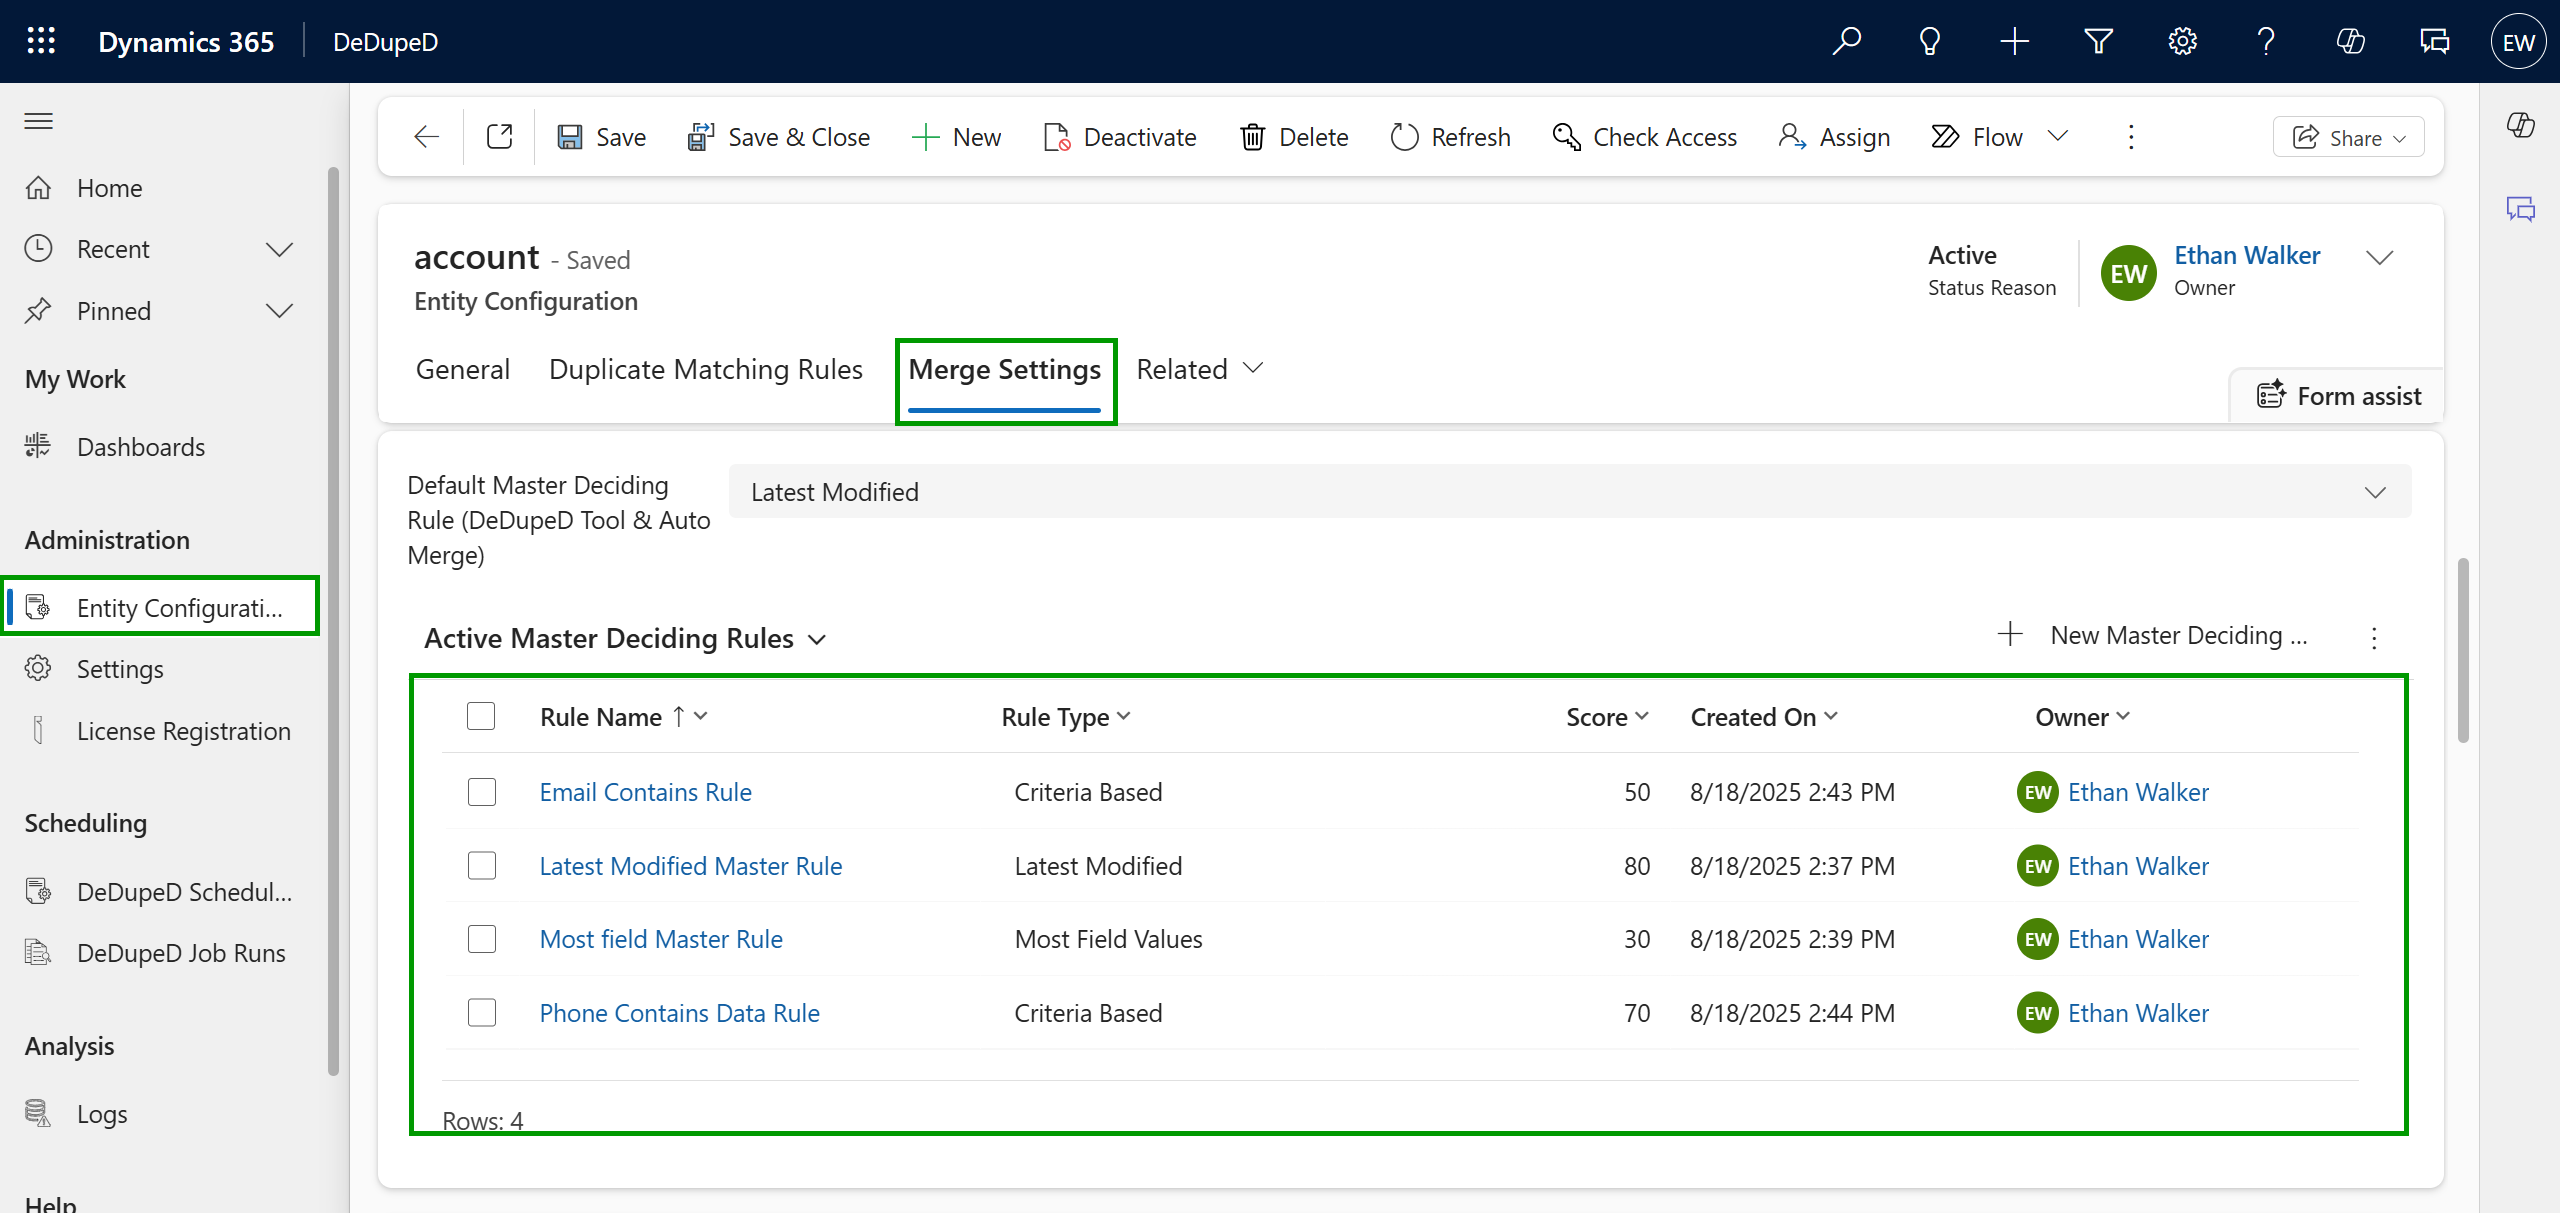Image resolution: width=2560 pixels, height=1213 pixels.
Task: Click the form's vertical scrollbar
Action: pyautogui.click(x=2463, y=650)
